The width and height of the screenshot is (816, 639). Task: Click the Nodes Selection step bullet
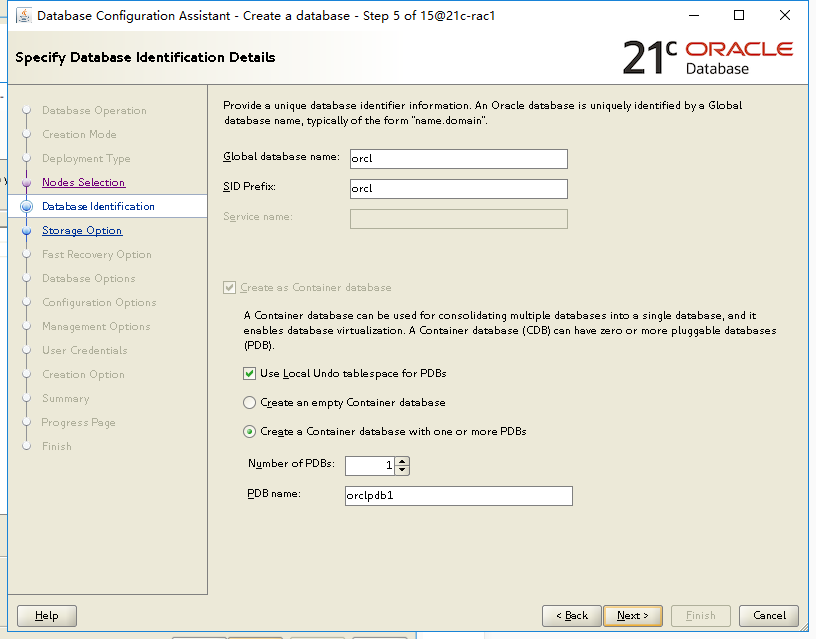[x=27, y=183]
